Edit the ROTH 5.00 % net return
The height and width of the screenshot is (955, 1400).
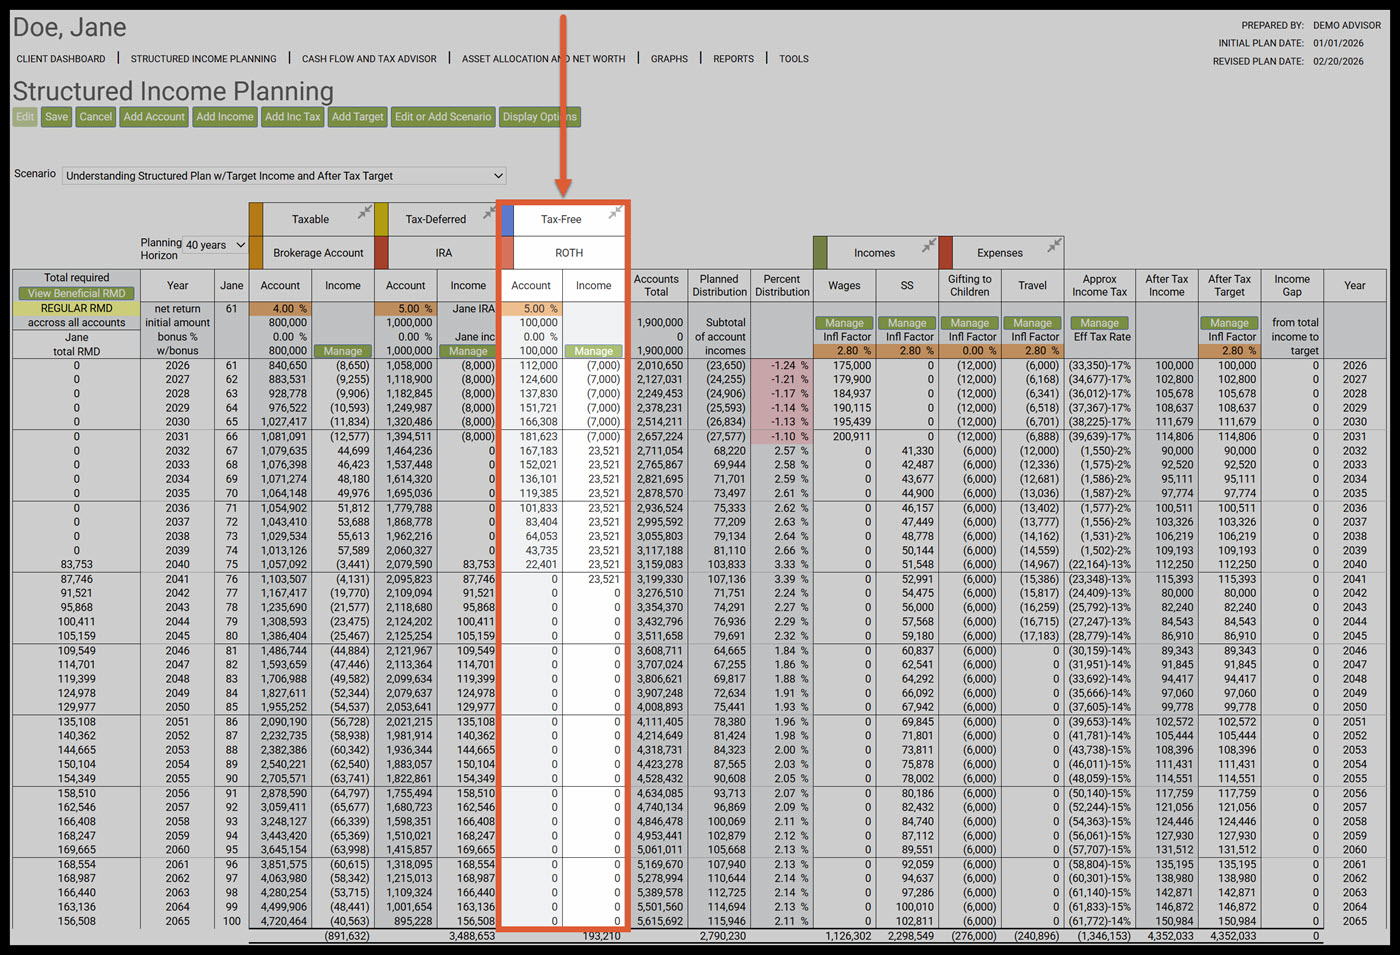tap(531, 309)
